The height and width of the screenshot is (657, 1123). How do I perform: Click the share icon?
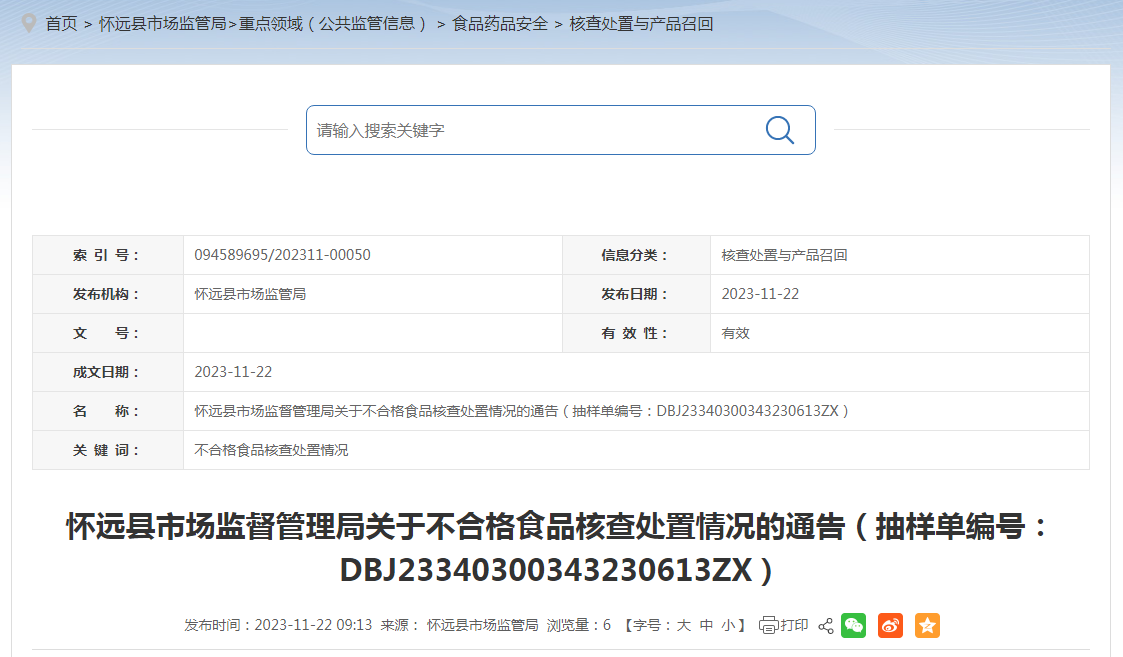826,625
